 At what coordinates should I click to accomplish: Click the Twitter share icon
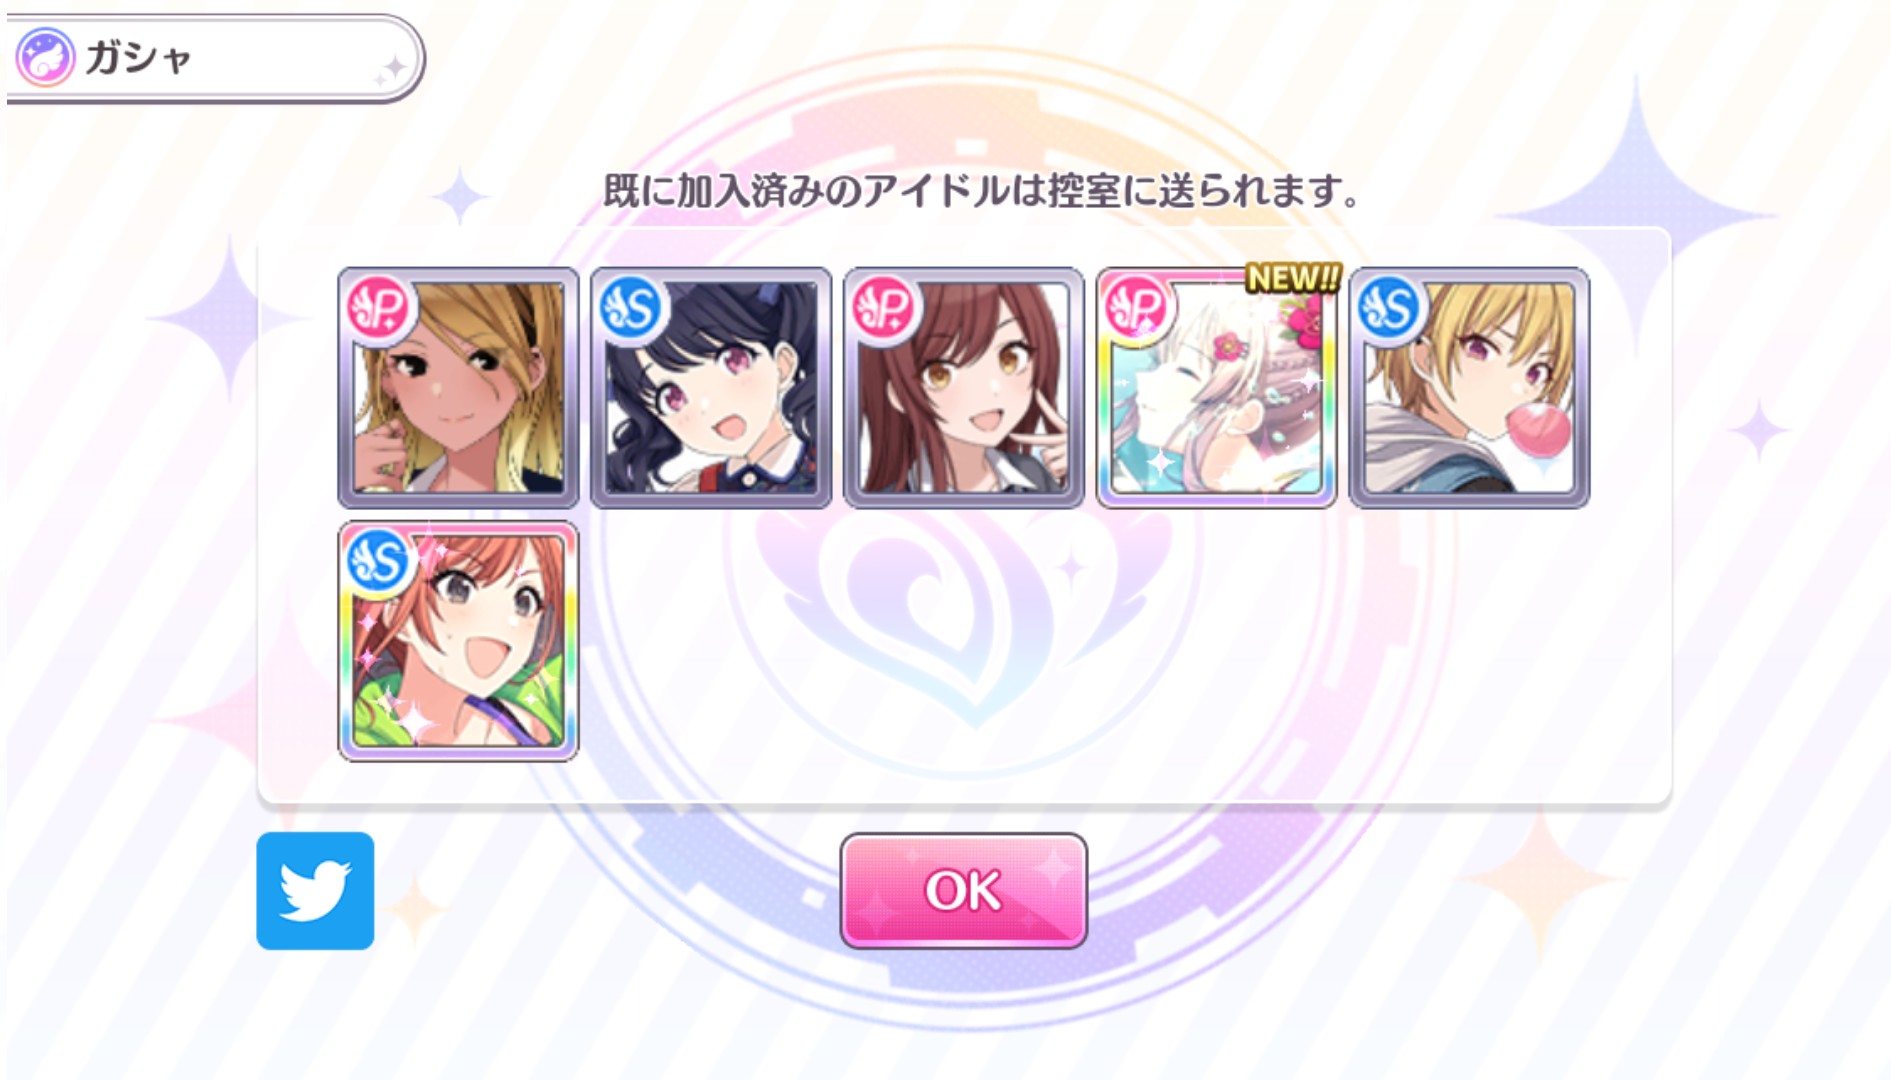tap(315, 891)
